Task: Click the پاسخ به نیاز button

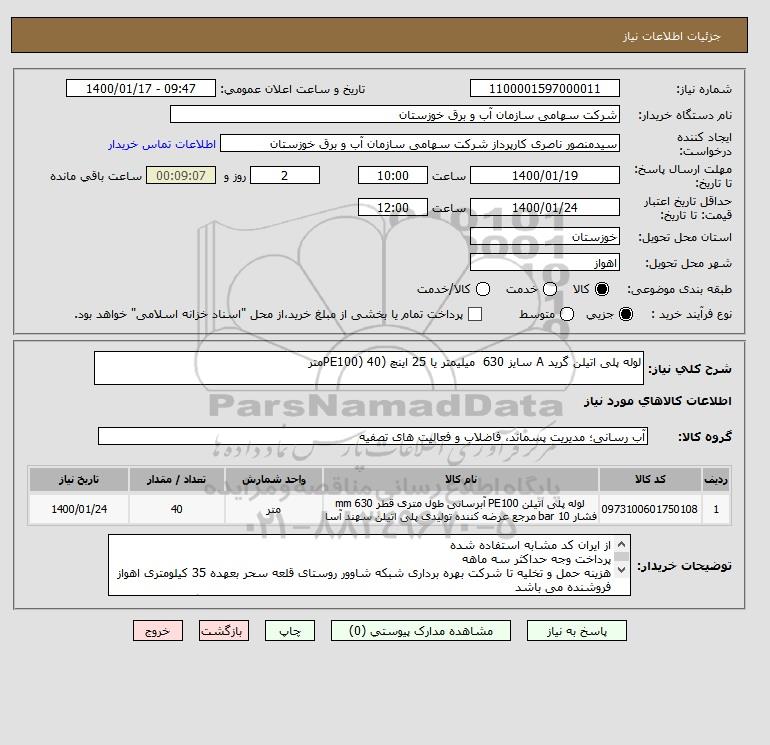Action: [577, 631]
